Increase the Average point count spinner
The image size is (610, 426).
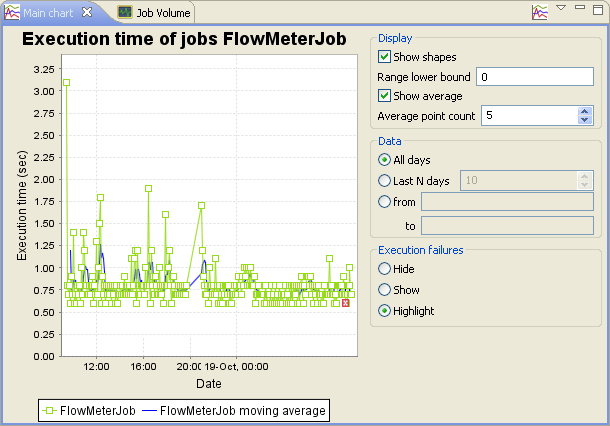585,111
